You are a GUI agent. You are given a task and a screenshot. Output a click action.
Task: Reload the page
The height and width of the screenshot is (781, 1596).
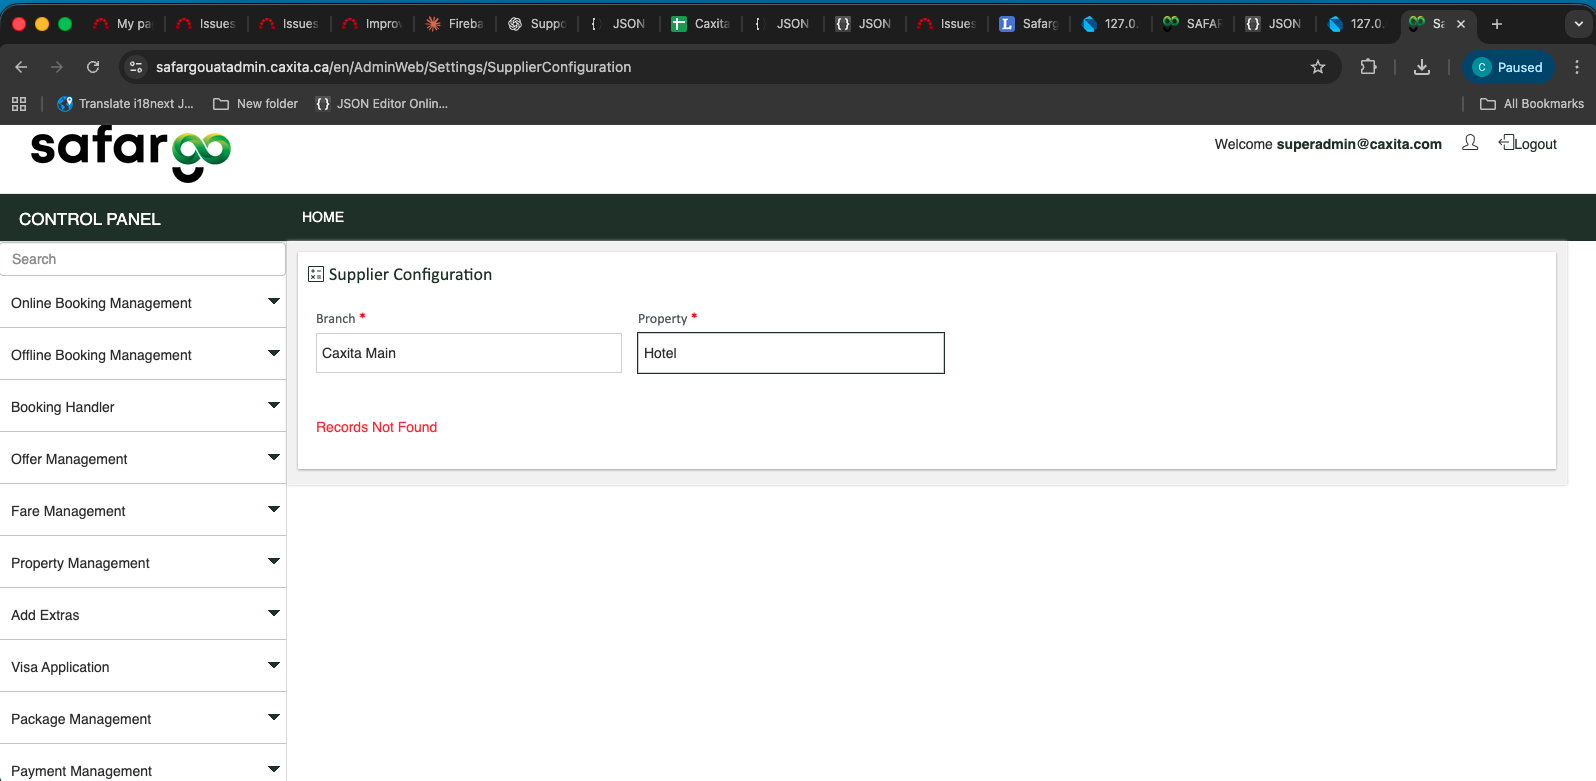[93, 67]
